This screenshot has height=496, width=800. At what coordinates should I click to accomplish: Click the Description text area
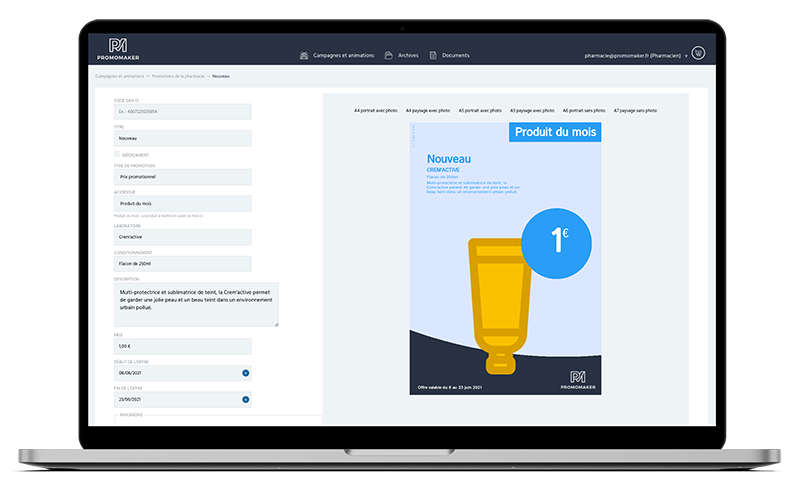[x=196, y=304]
